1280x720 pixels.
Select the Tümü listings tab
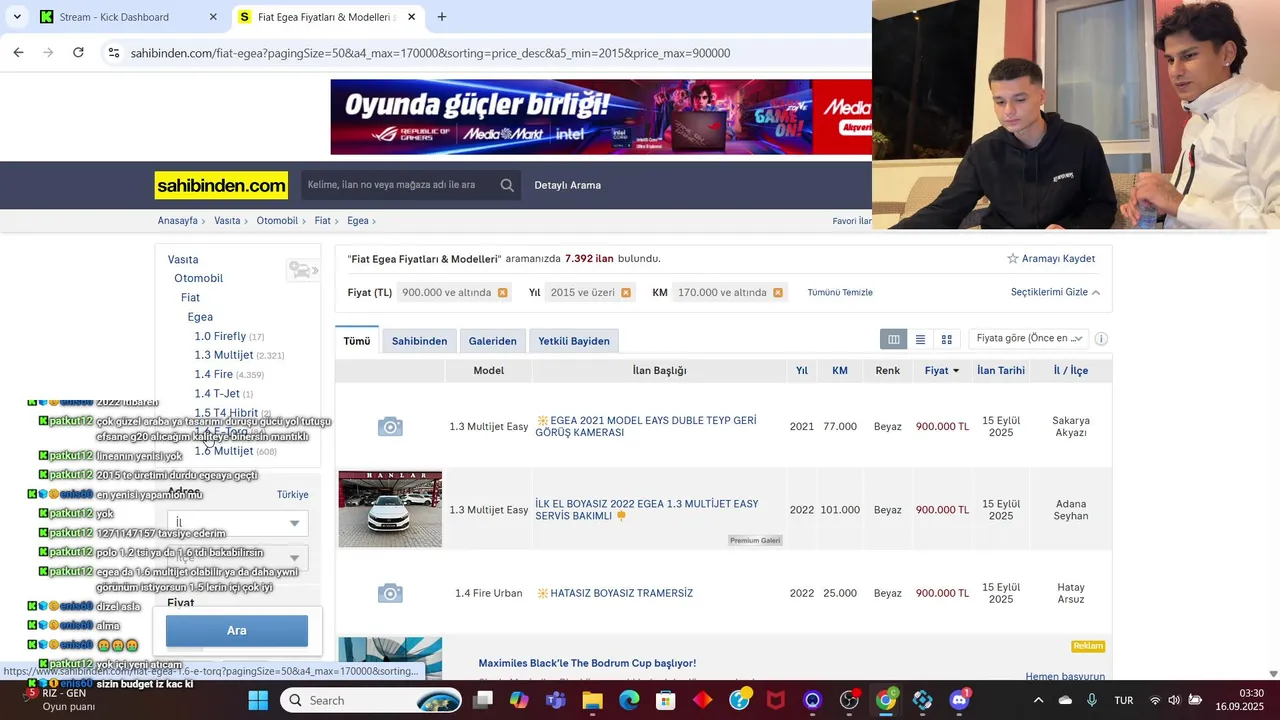[357, 341]
